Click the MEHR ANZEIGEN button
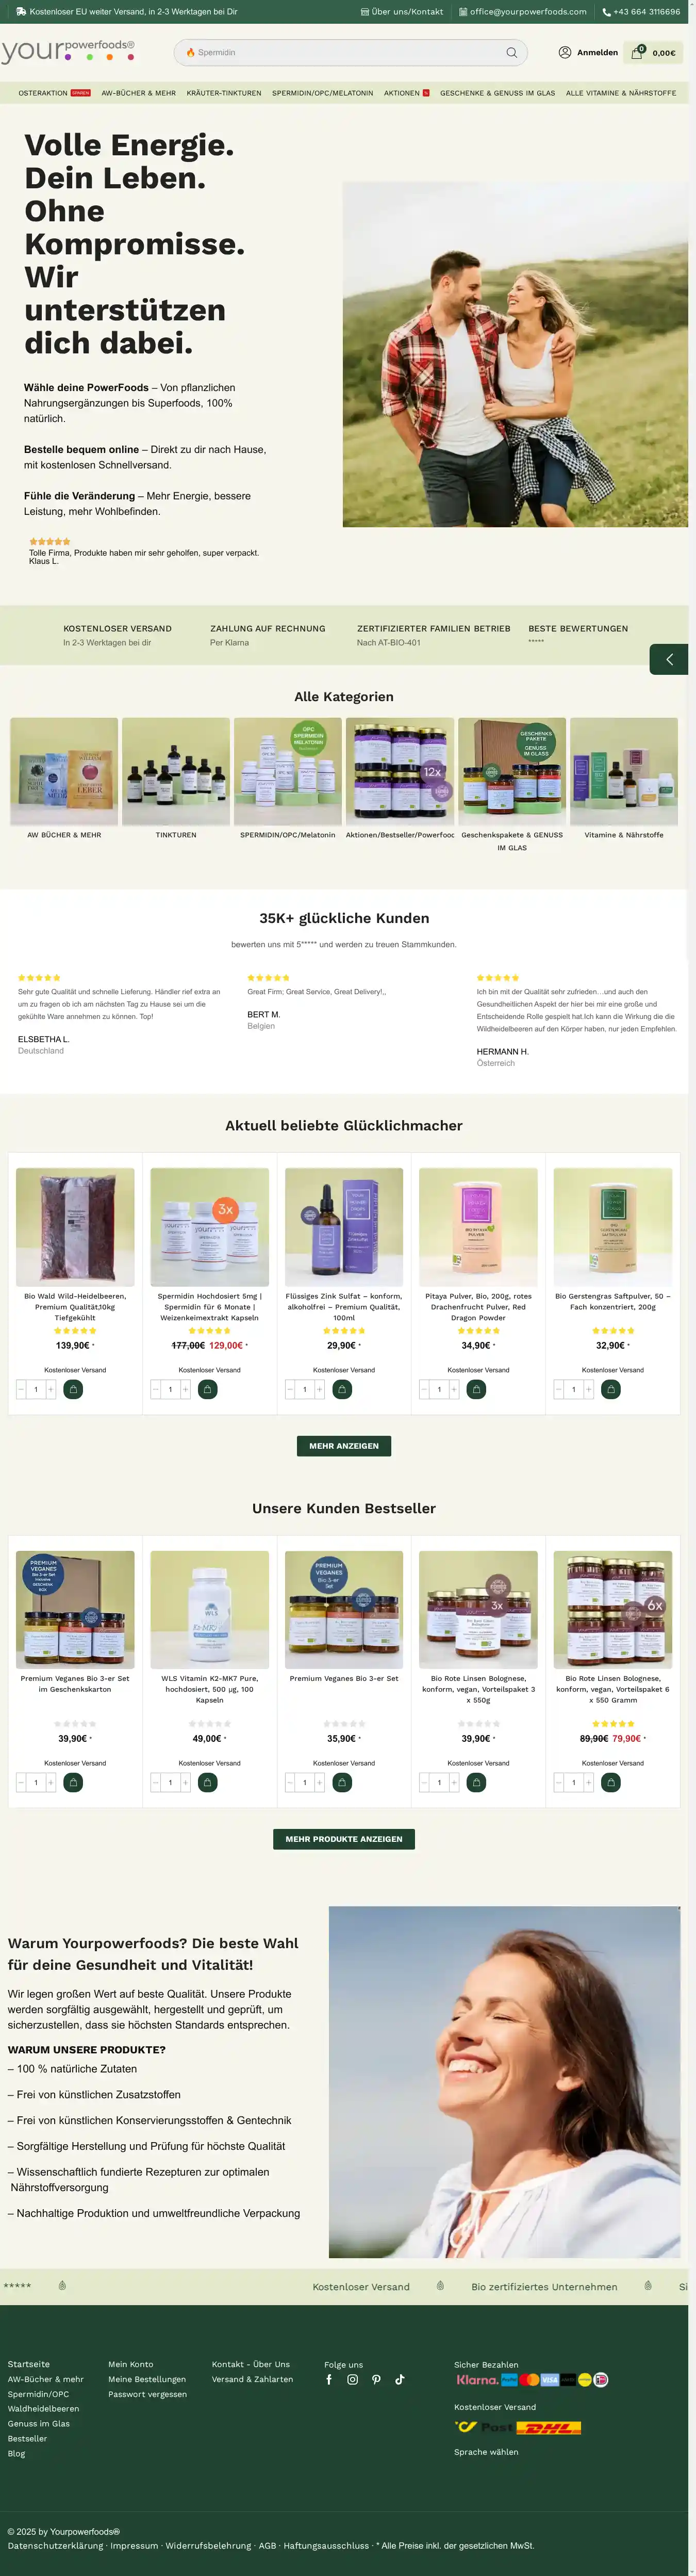 344,1446
